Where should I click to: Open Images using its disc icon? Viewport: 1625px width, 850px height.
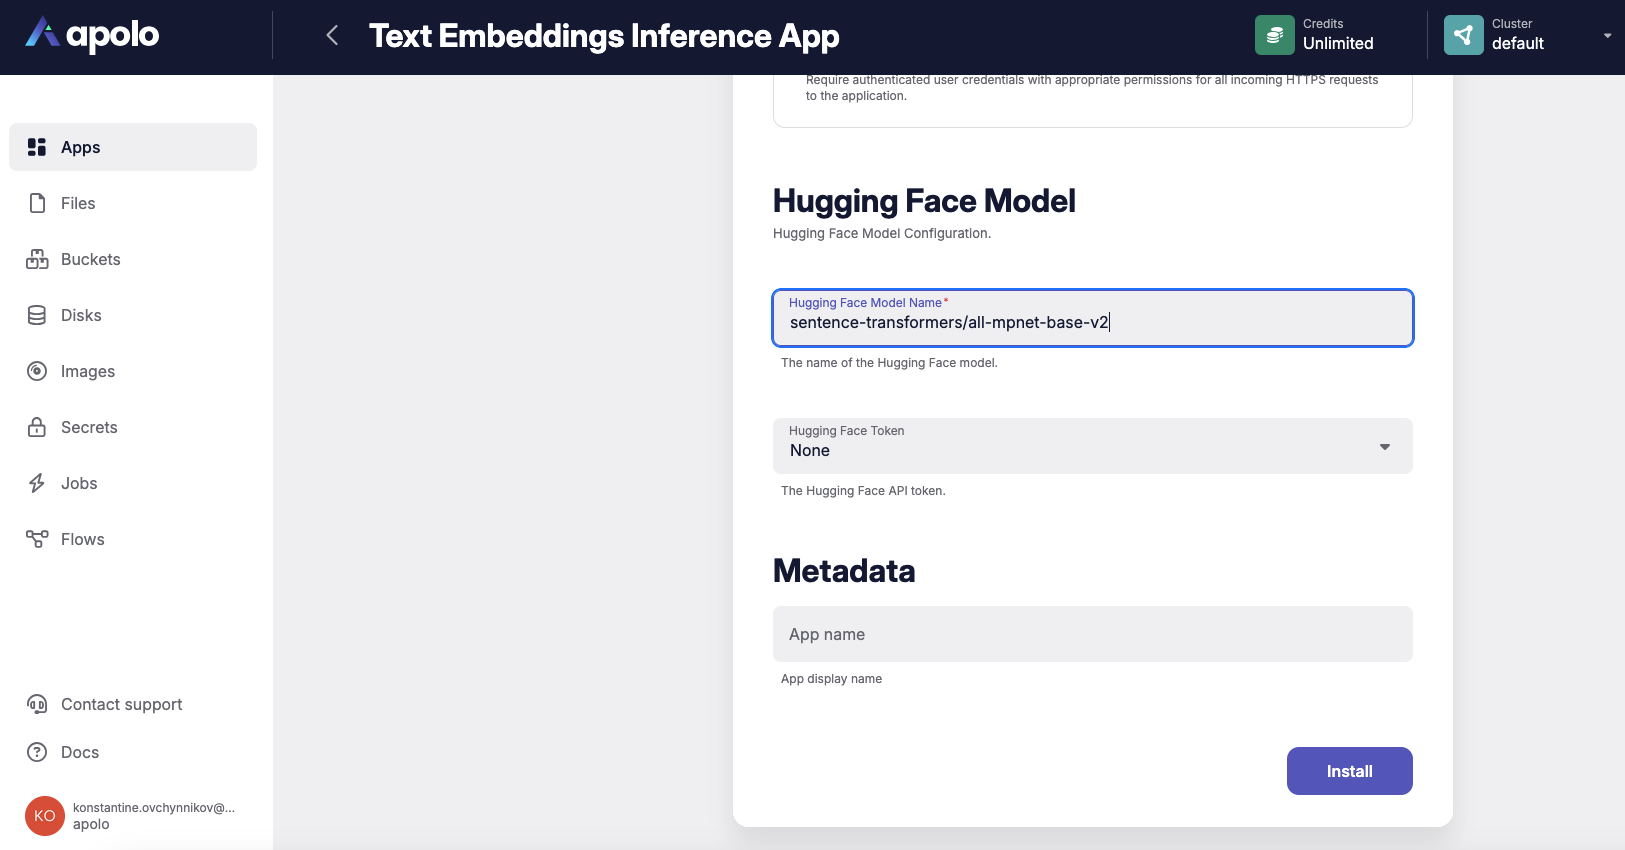pos(37,371)
